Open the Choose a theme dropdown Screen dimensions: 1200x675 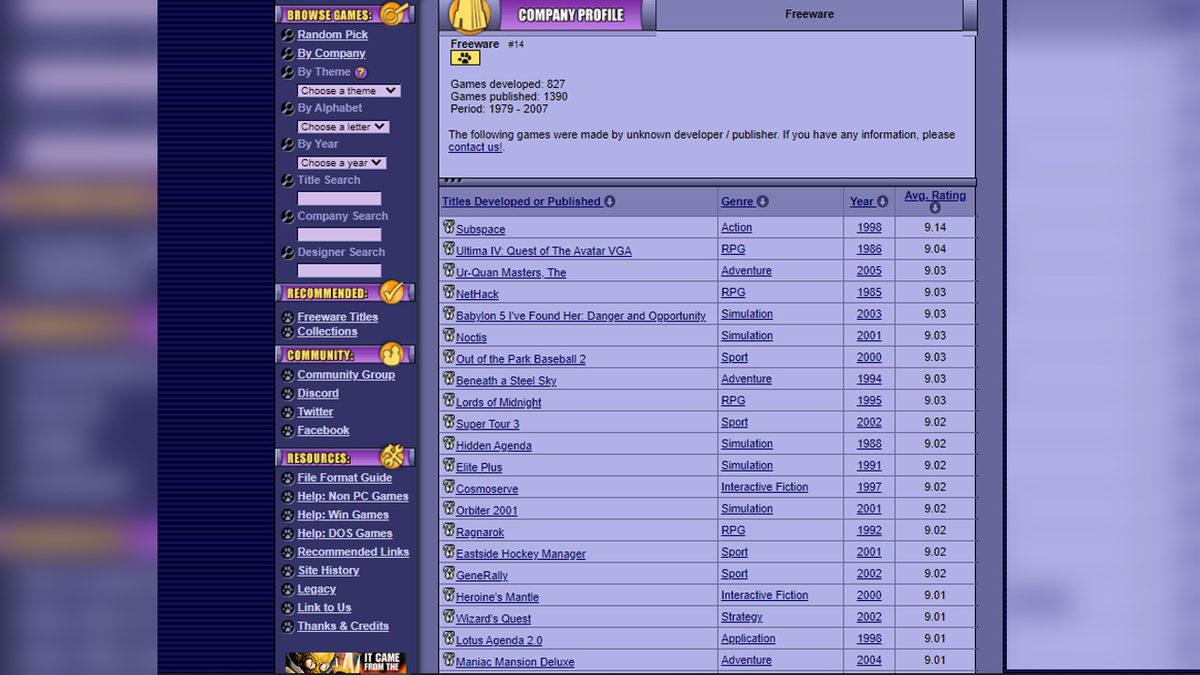coord(349,91)
